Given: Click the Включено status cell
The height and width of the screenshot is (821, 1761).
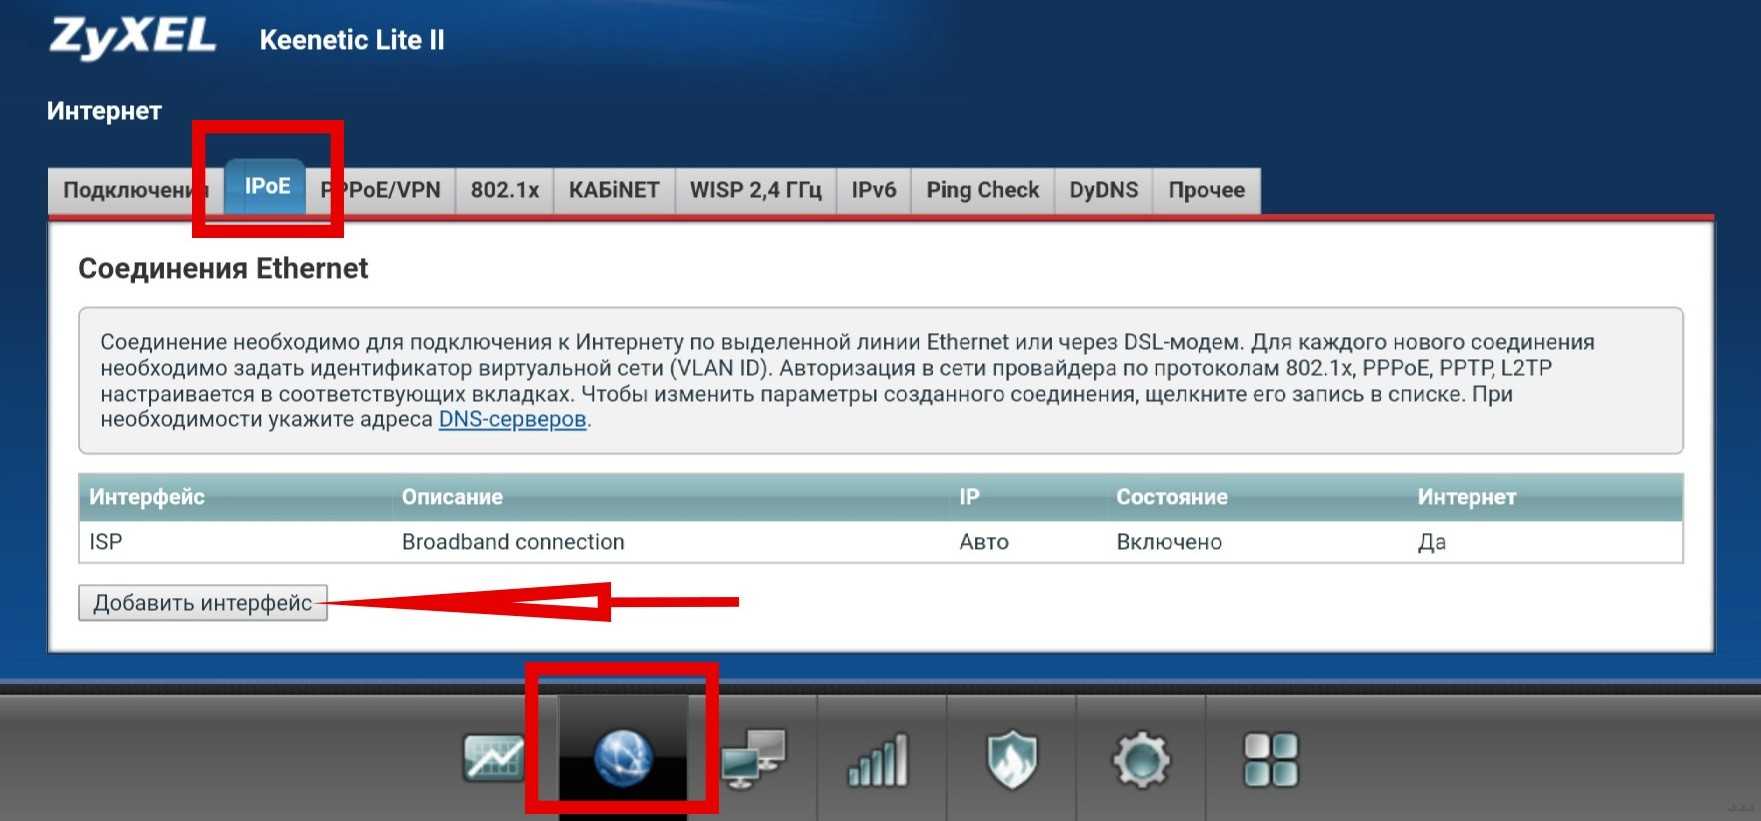Looking at the screenshot, I should (x=1169, y=542).
